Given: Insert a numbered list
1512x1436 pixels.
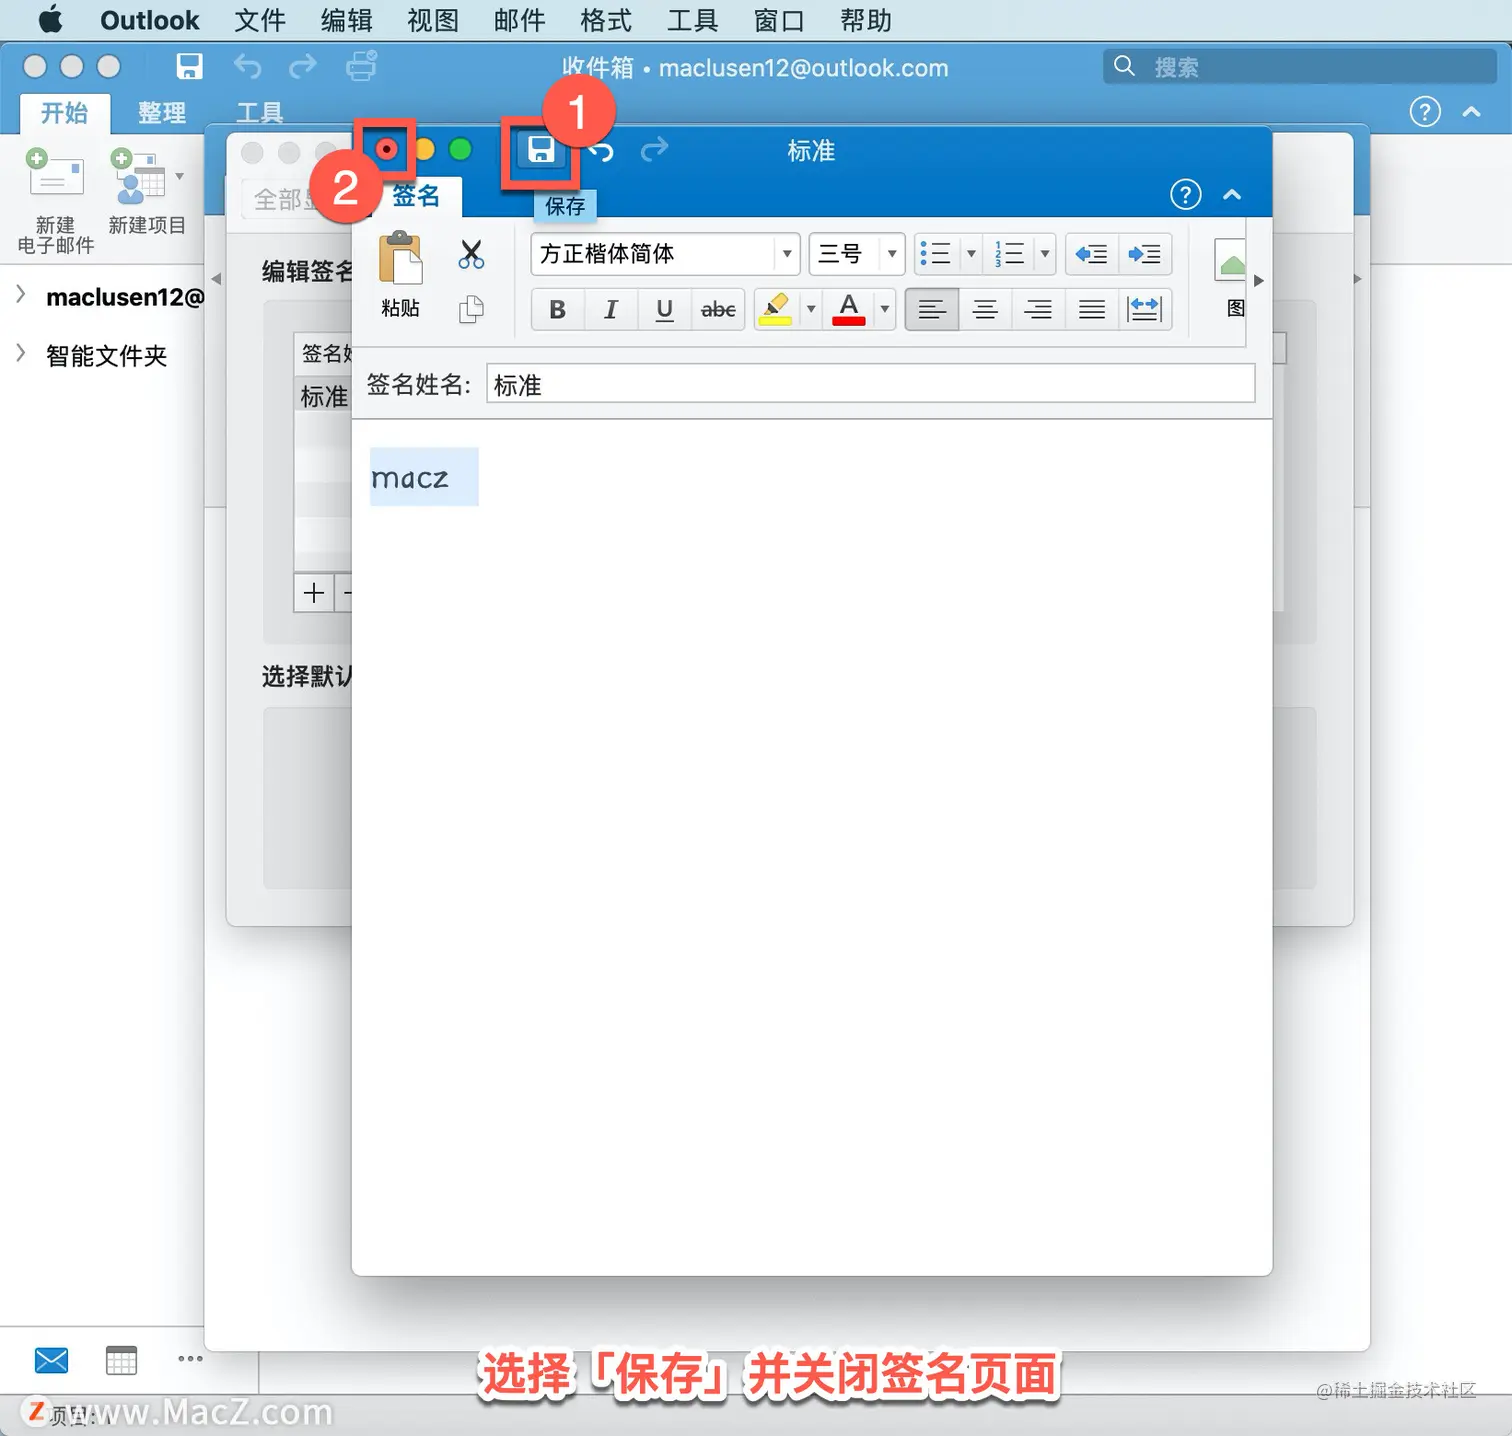Looking at the screenshot, I should click(x=1010, y=254).
